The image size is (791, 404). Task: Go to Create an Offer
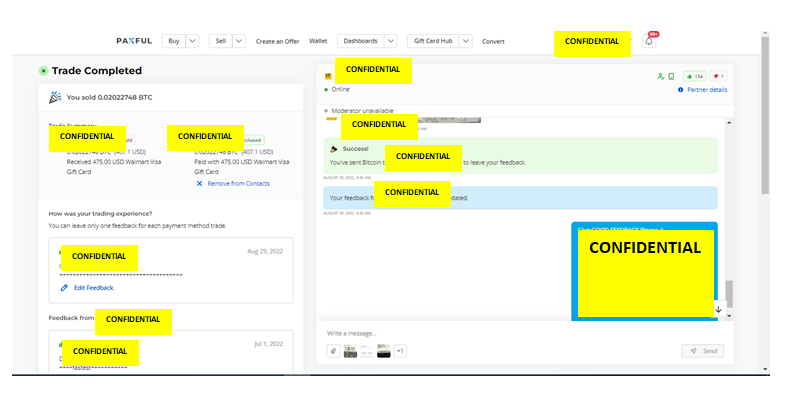click(x=277, y=41)
